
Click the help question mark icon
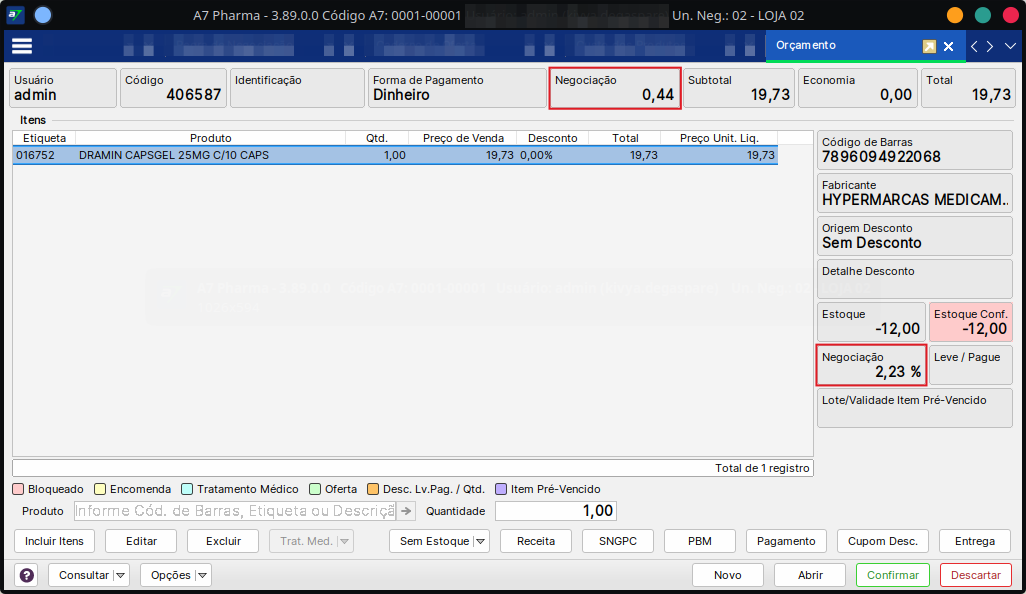click(x=27, y=575)
